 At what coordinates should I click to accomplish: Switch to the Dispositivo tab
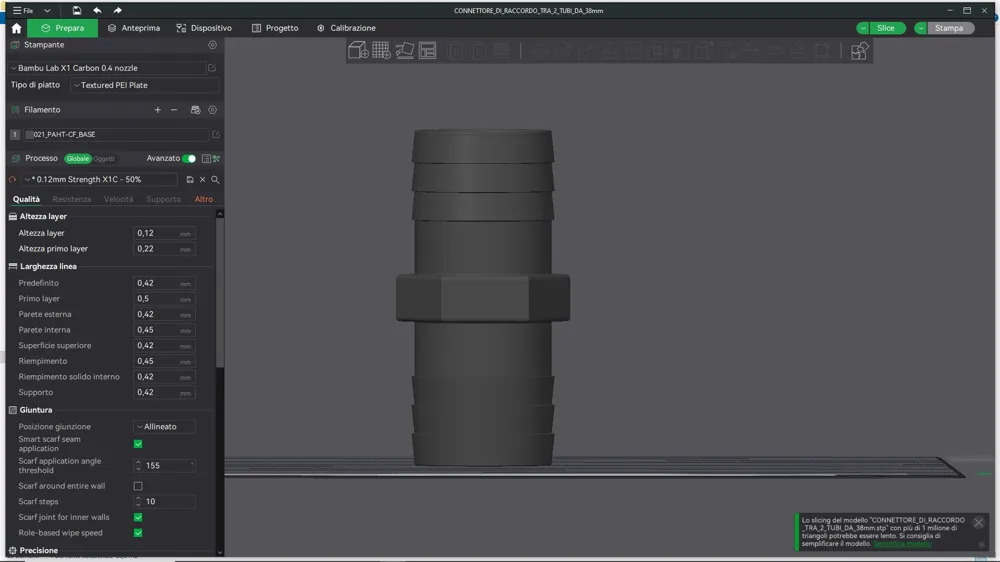tap(204, 28)
